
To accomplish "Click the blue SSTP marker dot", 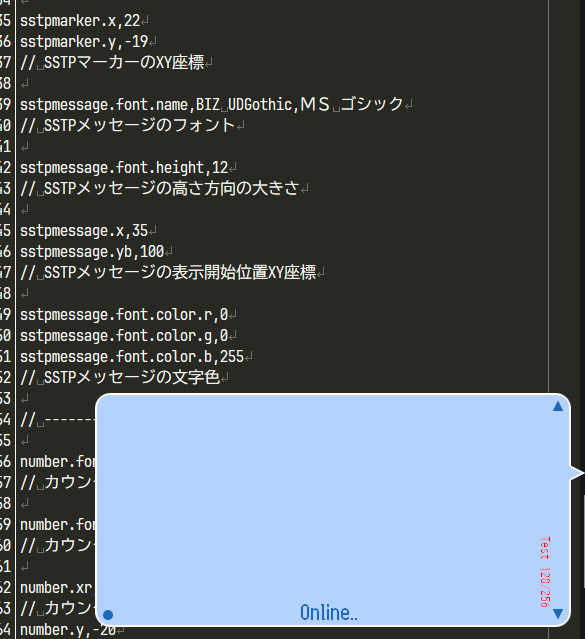I will tap(108, 615).
